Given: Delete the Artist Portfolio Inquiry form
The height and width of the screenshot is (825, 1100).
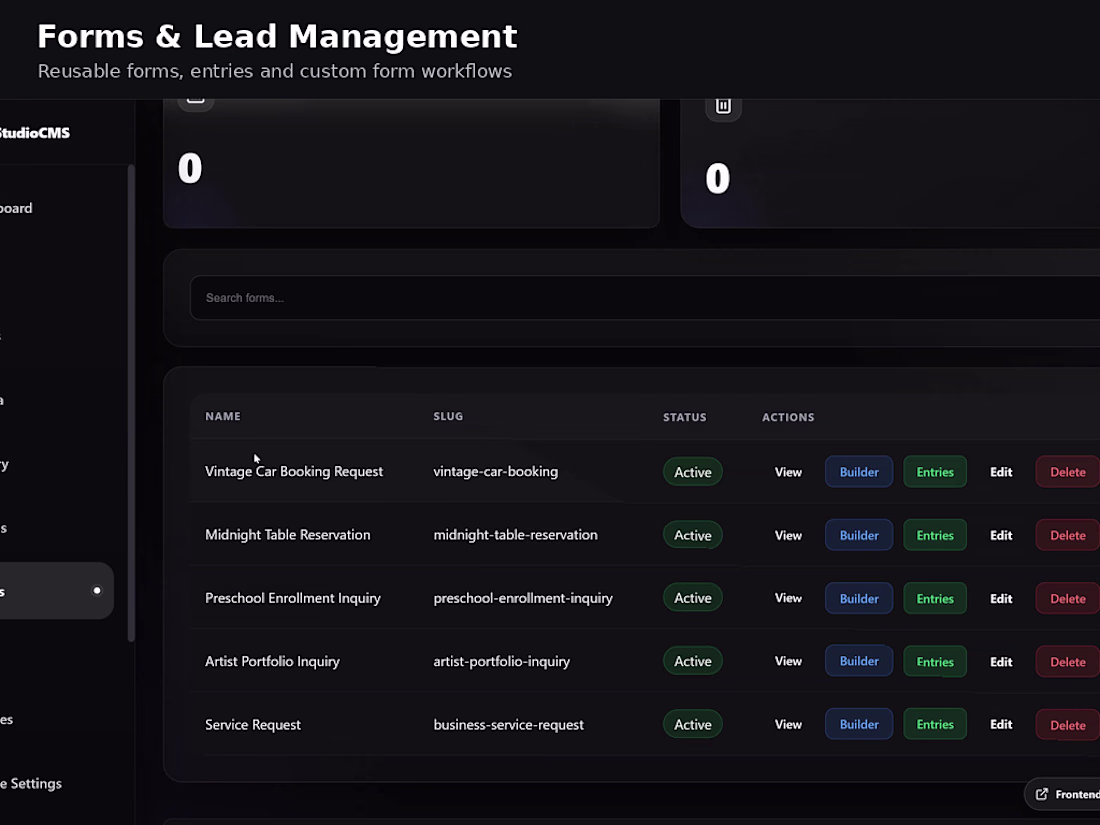Looking at the screenshot, I should pyautogui.click(x=1068, y=662).
